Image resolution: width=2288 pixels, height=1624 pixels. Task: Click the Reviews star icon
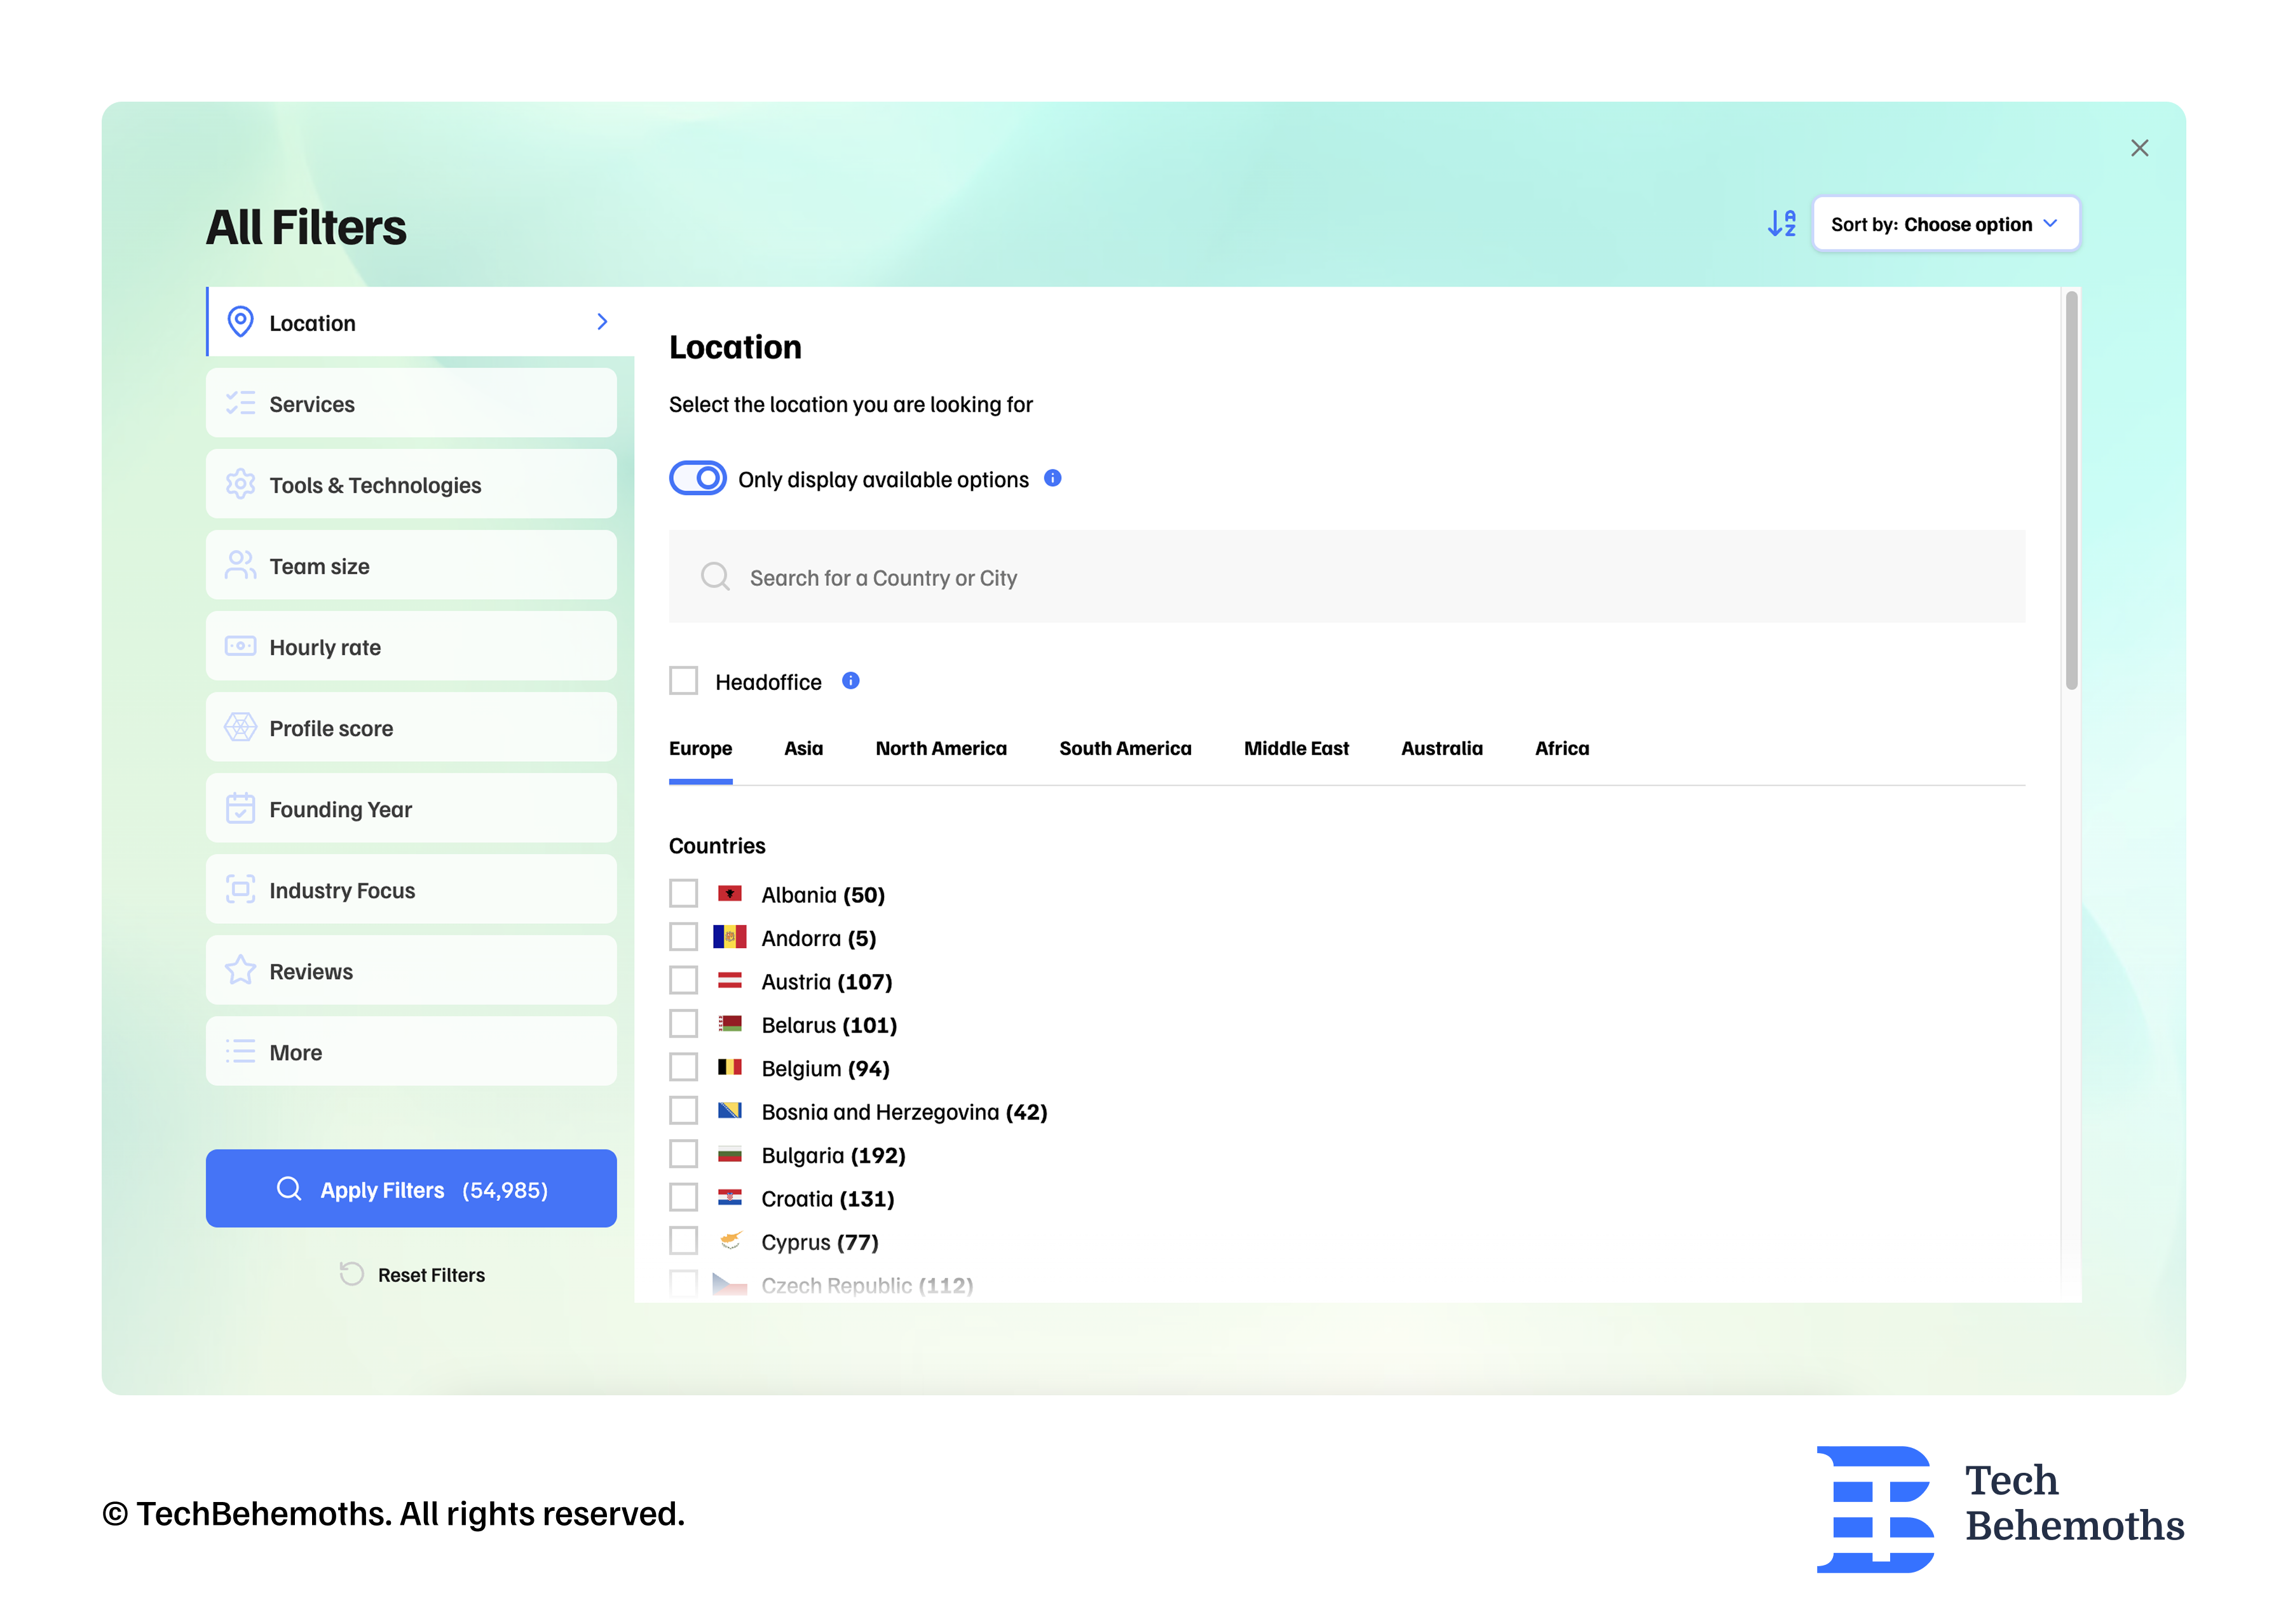[240, 970]
